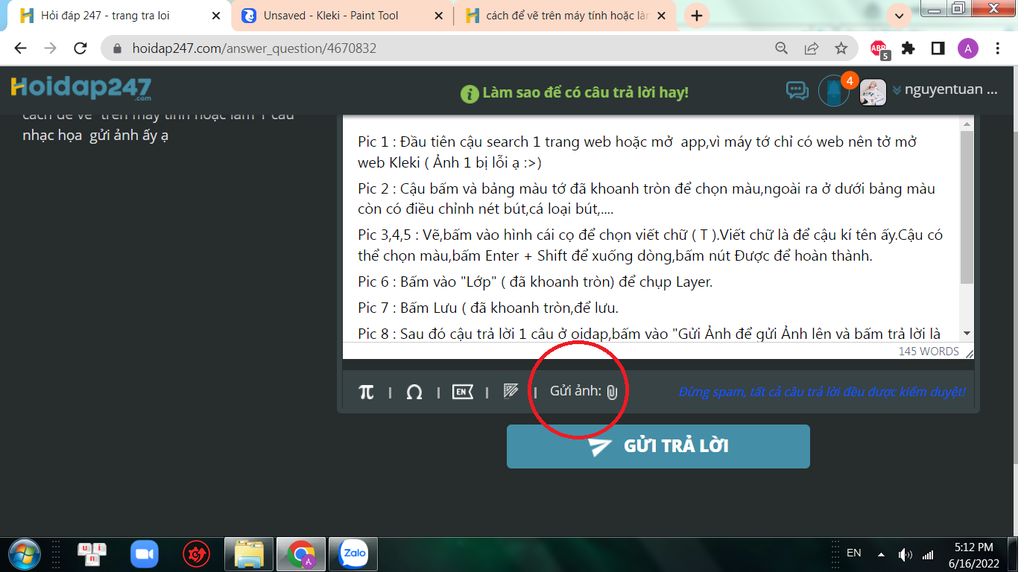Screen dimensions: 1024x572
Task: Click the editor scroll up arrow
Action: pyautogui.click(x=967, y=124)
